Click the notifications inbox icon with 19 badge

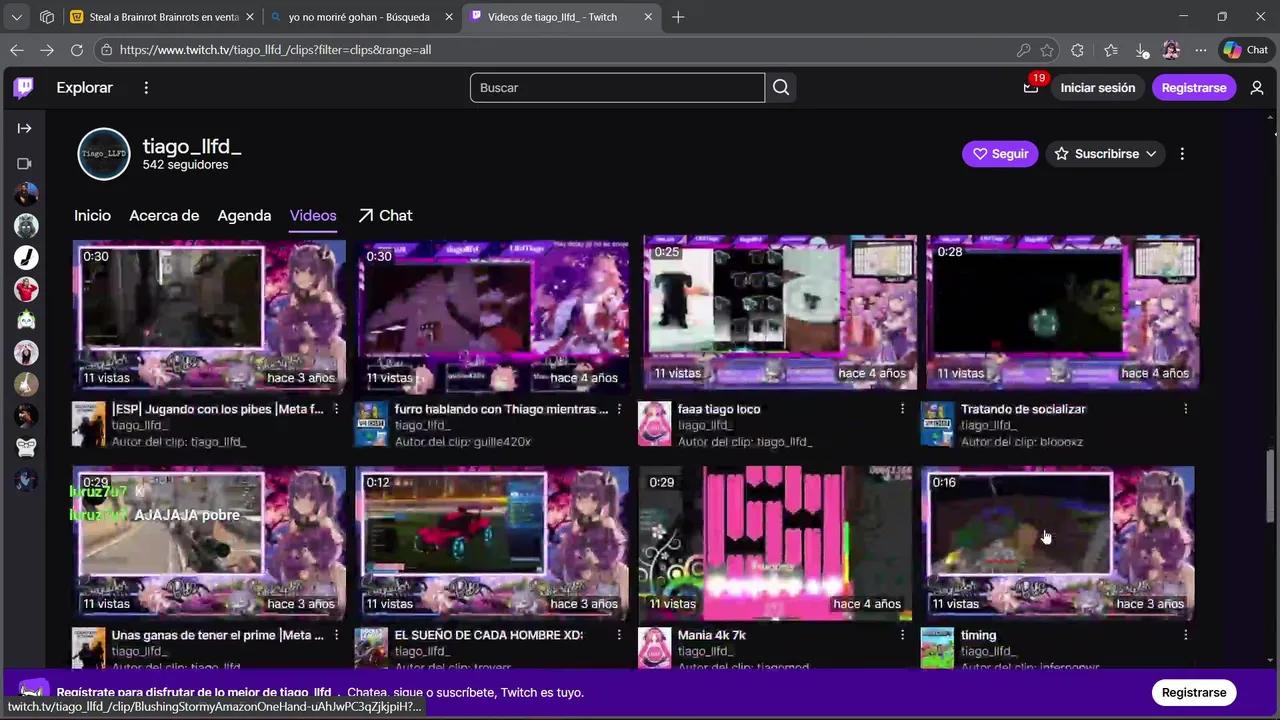point(1030,87)
